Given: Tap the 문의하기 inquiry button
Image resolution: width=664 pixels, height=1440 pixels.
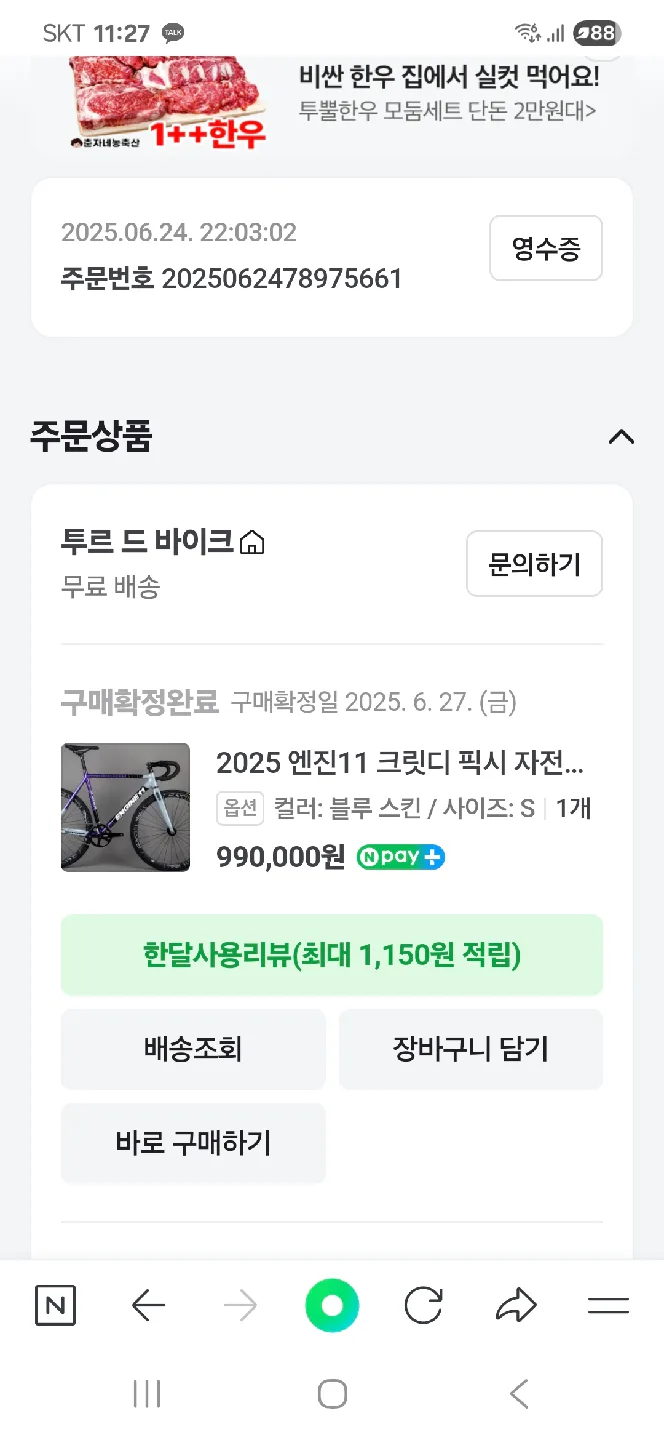Looking at the screenshot, I should (x=534, y=564).
